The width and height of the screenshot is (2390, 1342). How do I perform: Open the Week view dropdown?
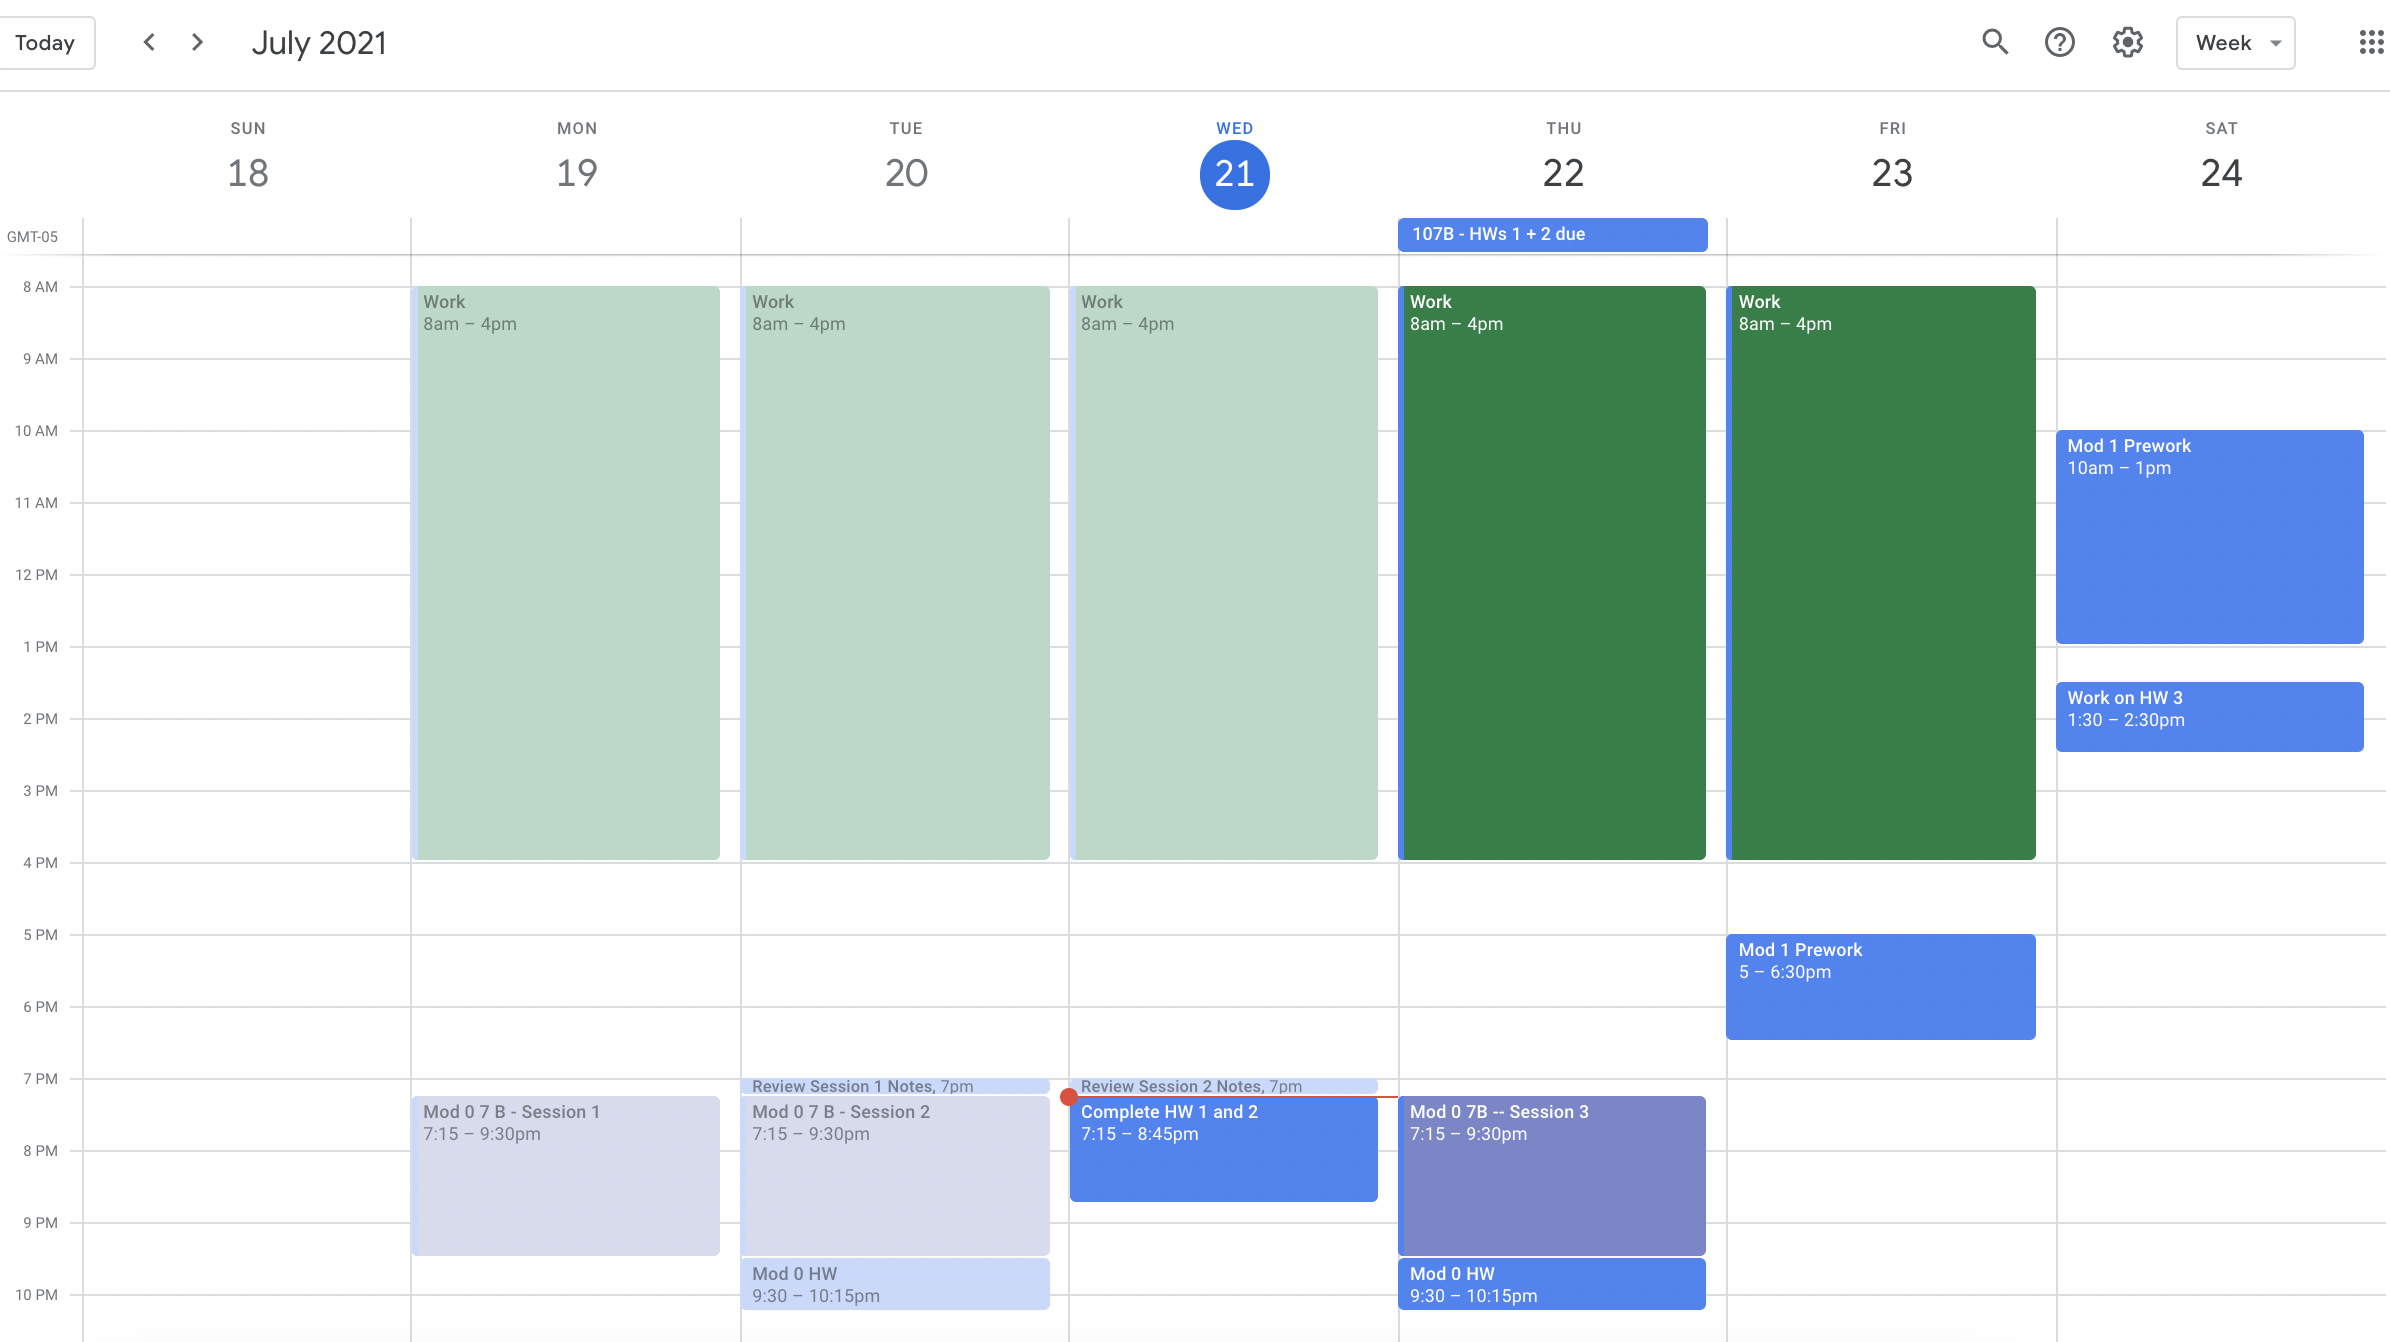pos(2236,43)
